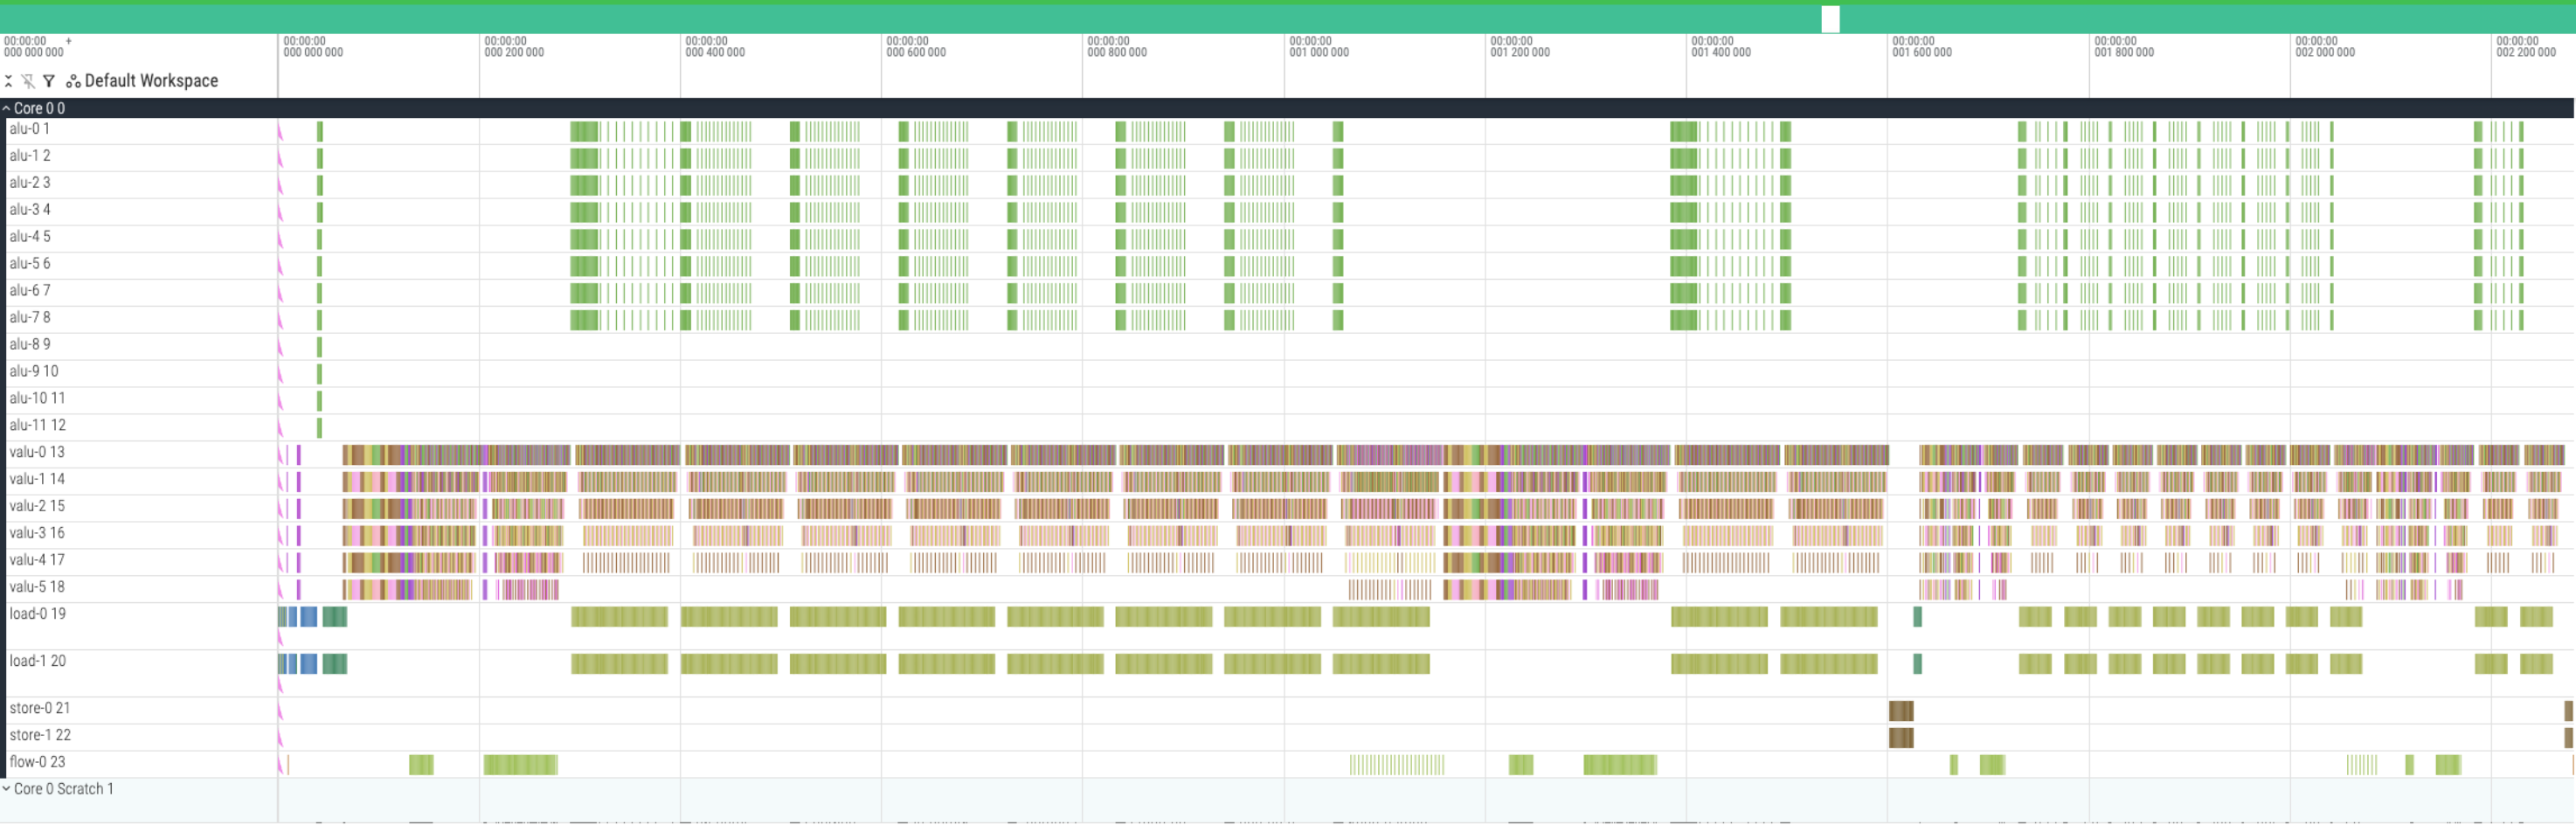Select the store-0 21 track label
The width and height of the screenshot is (2576, 825).
(x=40, y=709)
